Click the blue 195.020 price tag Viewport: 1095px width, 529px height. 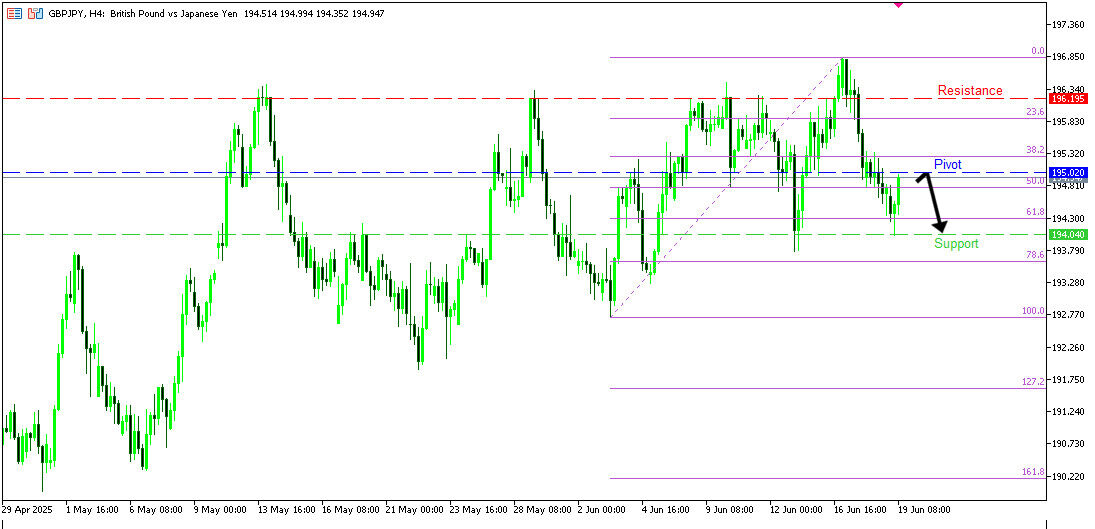click(x=1068, y=173)
